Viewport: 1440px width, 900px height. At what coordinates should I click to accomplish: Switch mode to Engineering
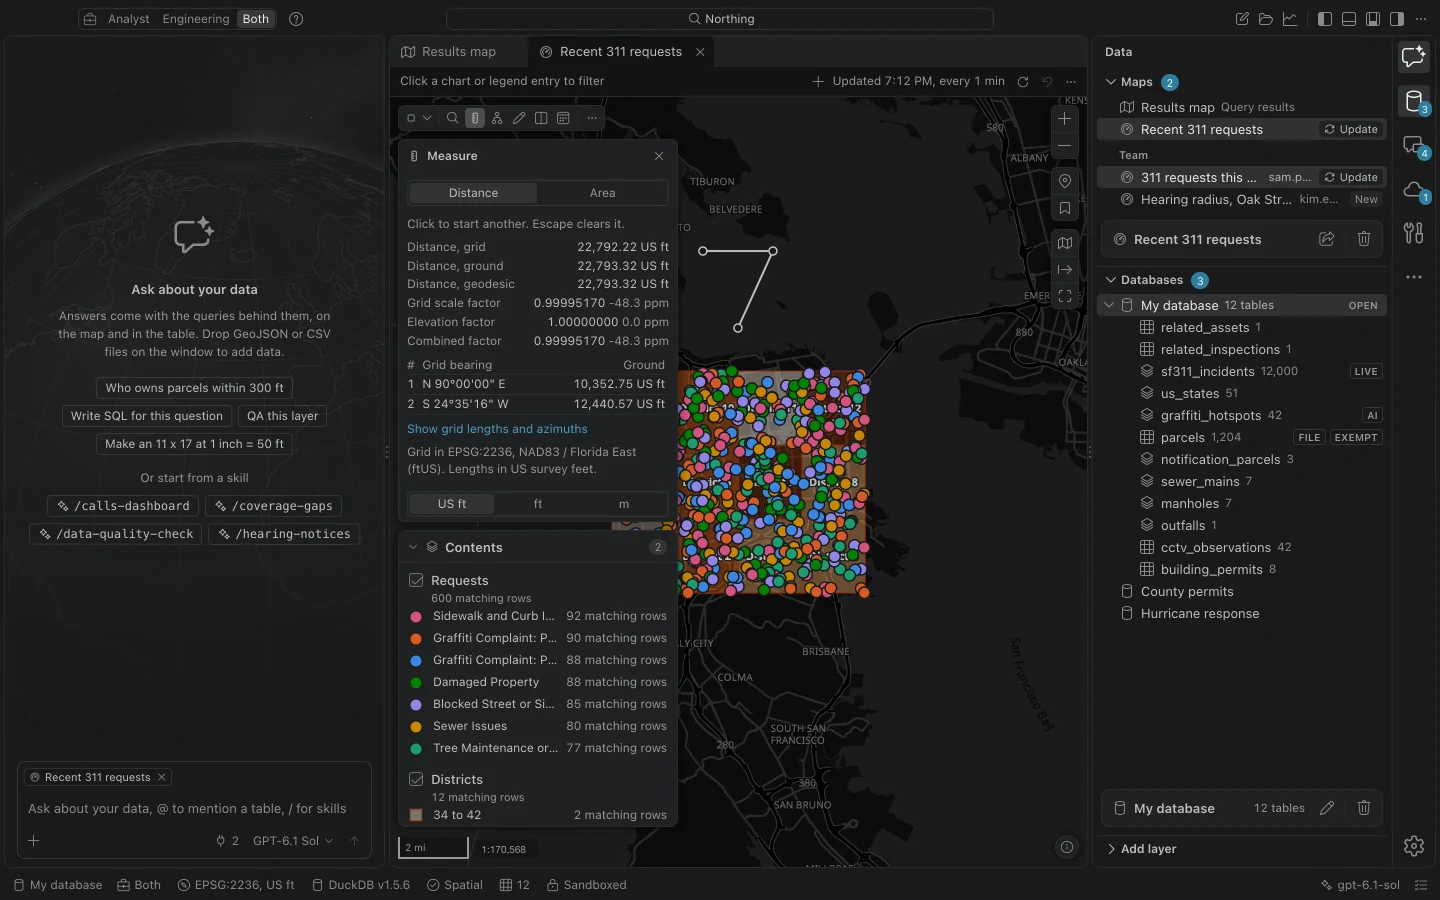tap(196, 19)
